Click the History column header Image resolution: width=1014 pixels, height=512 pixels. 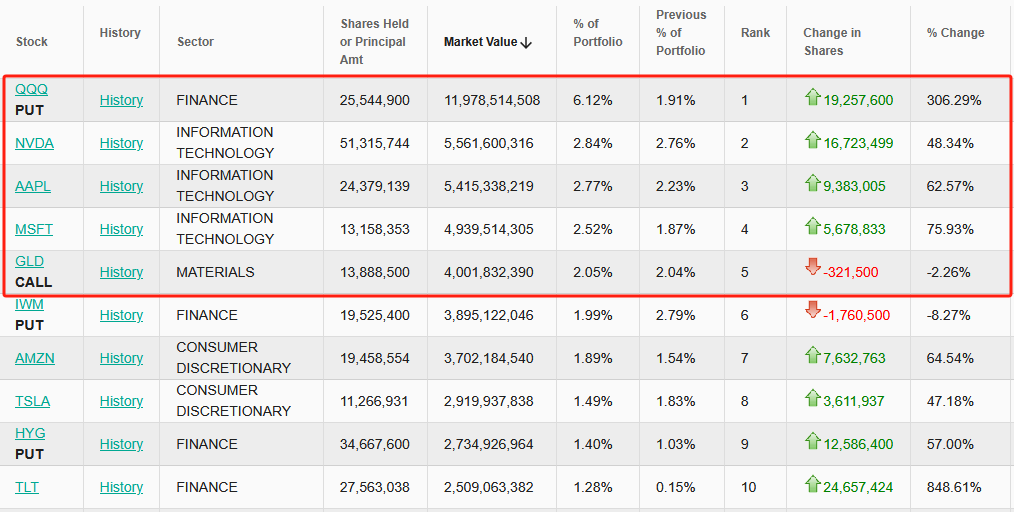pos(120,32)
